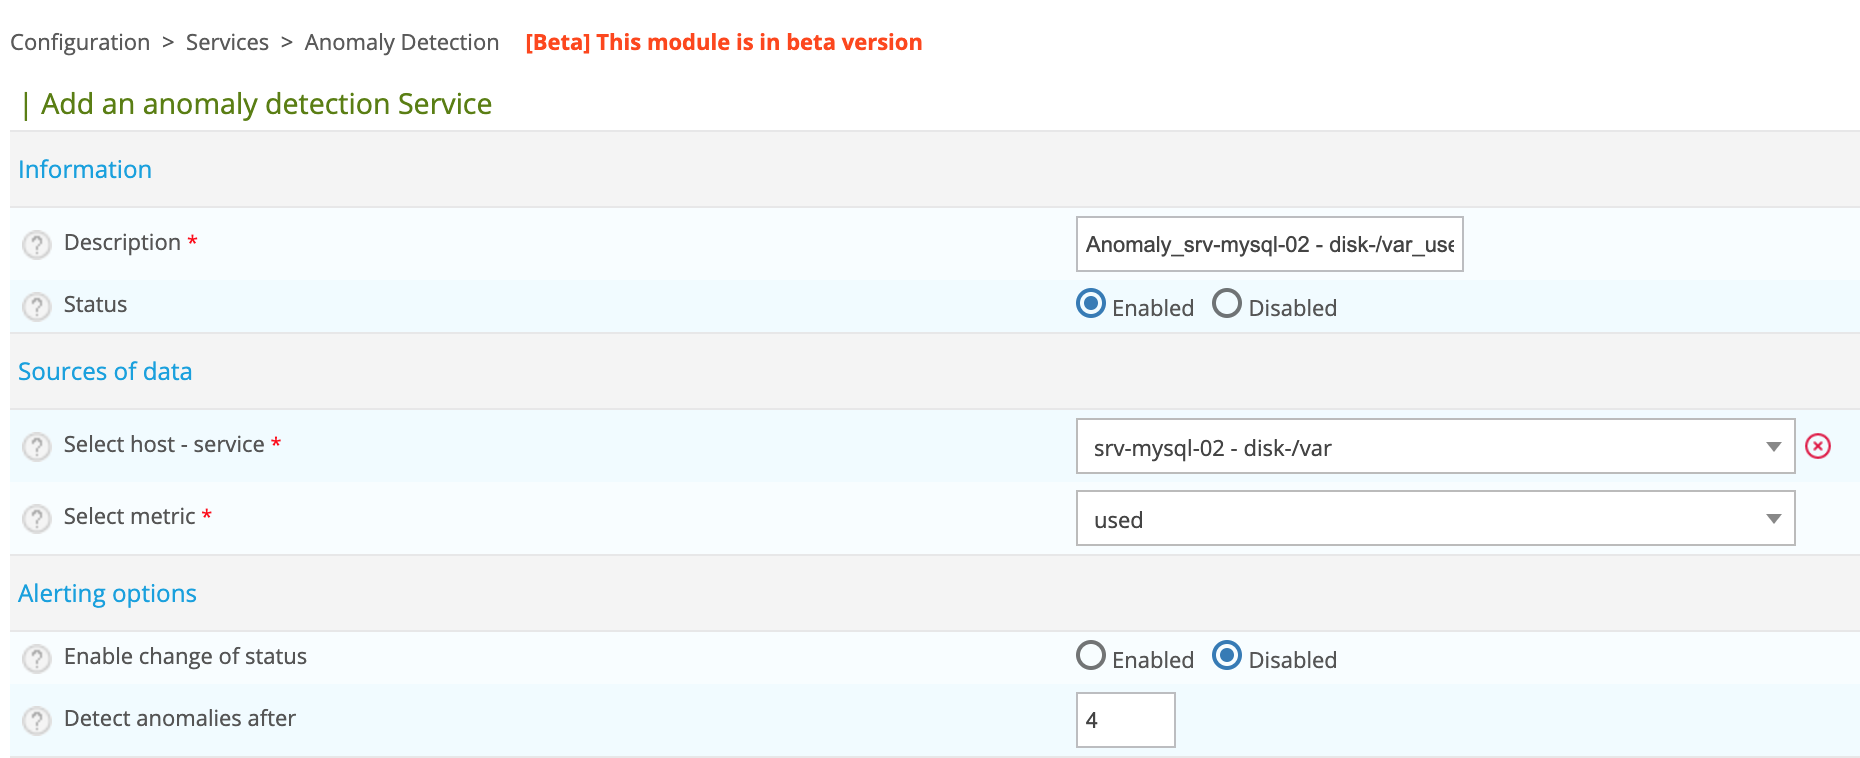Set Status to Enabled
The image size is (1860, 758).
[1091, 304]
